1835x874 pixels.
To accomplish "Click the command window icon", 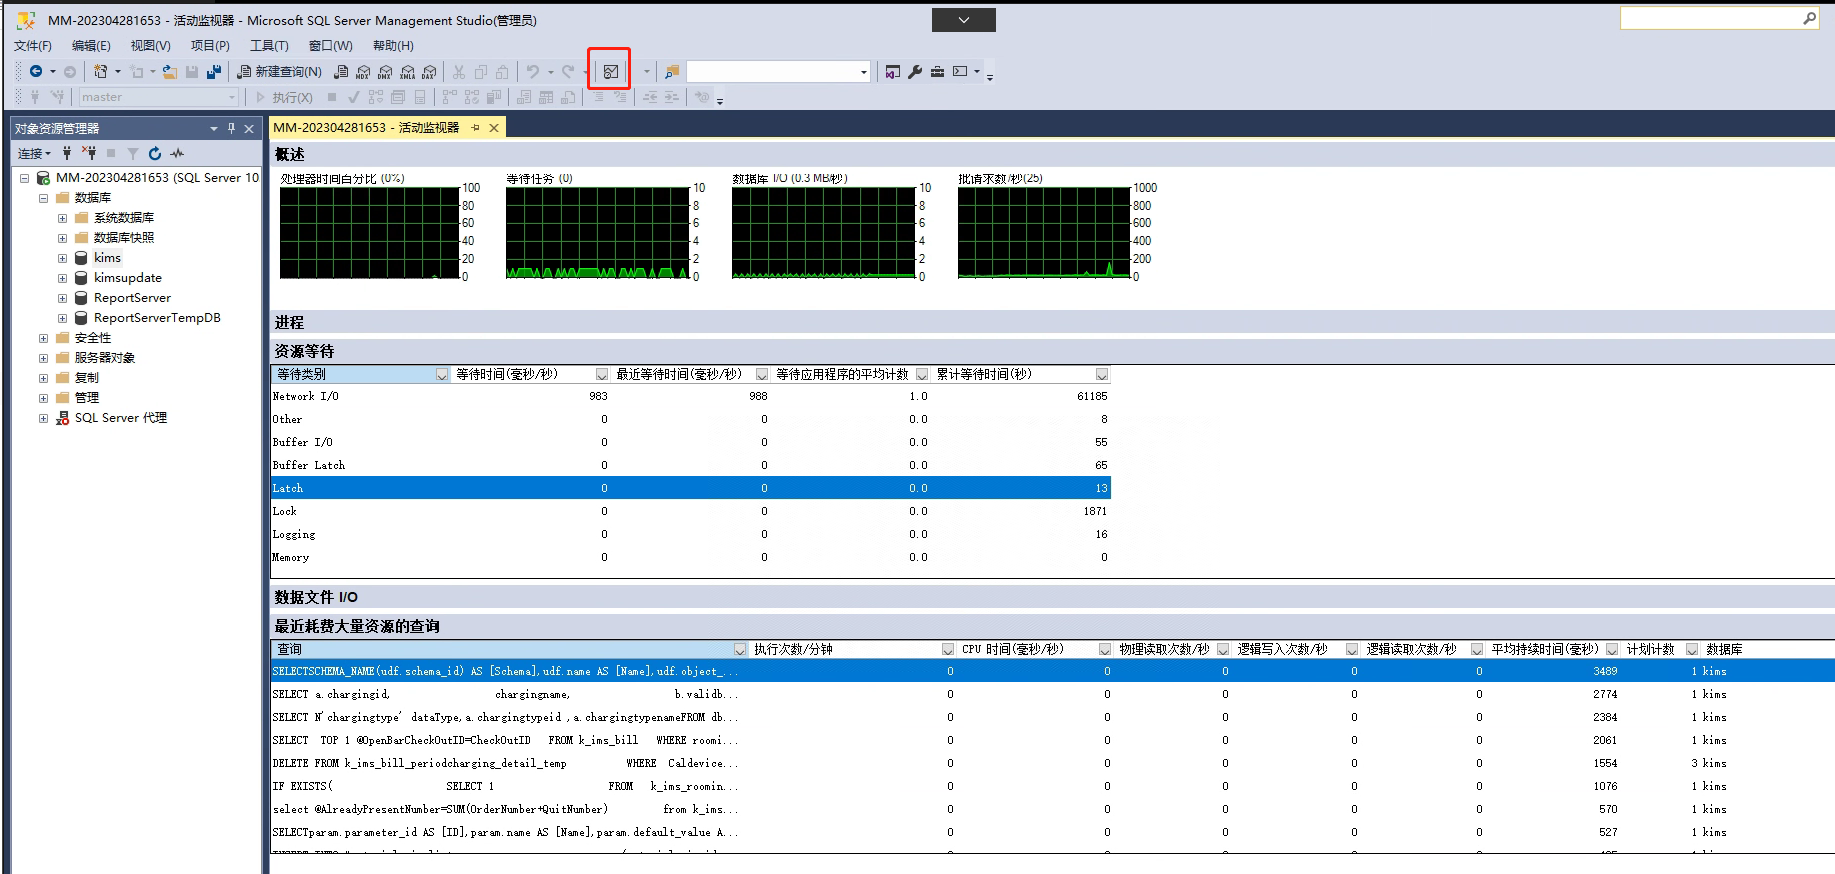I will 960,71.
